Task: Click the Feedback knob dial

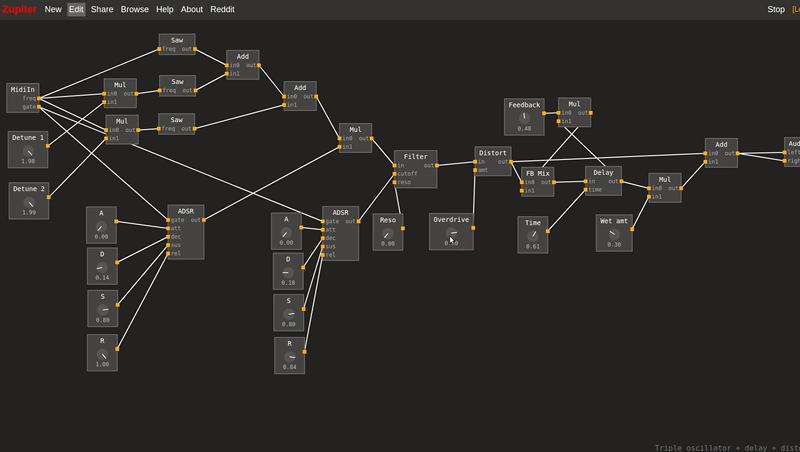Action: 524,117
